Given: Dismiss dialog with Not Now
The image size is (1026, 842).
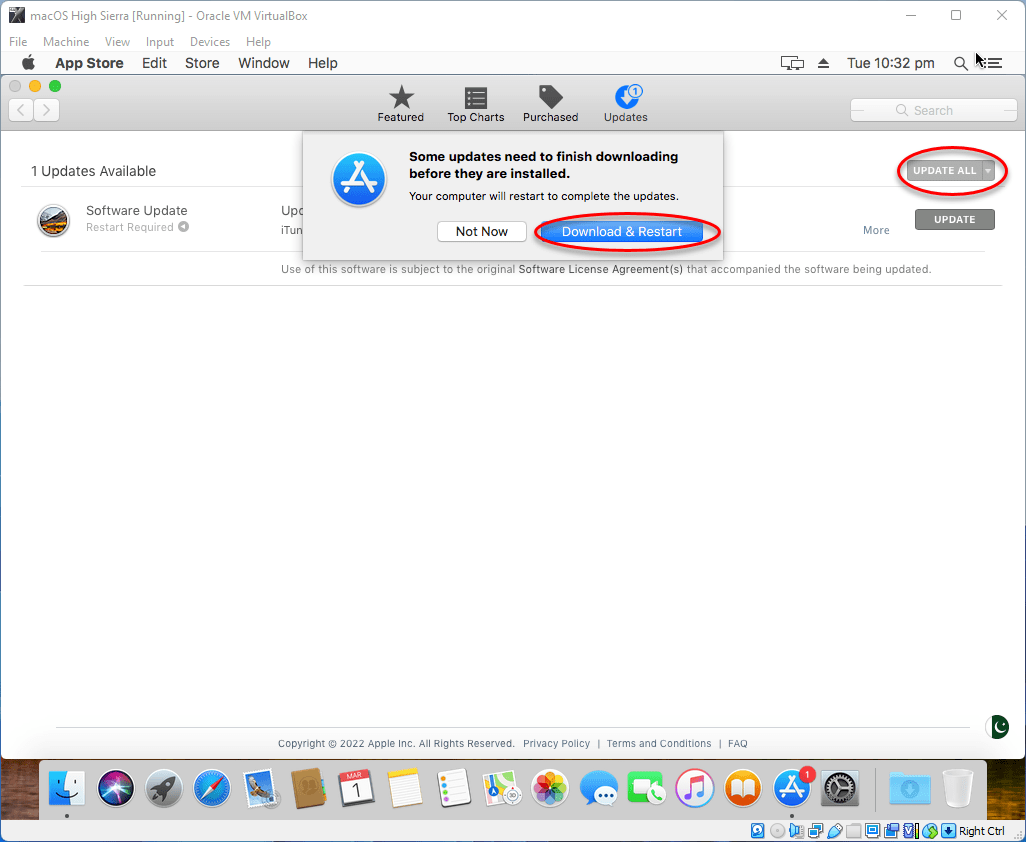Looking at the screenshot, I should (x=482, y=232).
